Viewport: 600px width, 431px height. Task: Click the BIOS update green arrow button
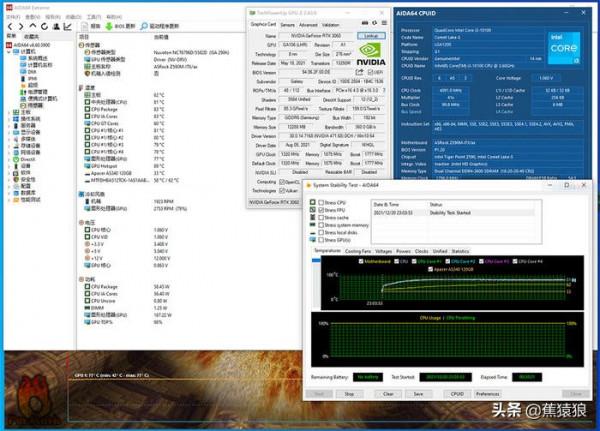(x=120, y=26)
